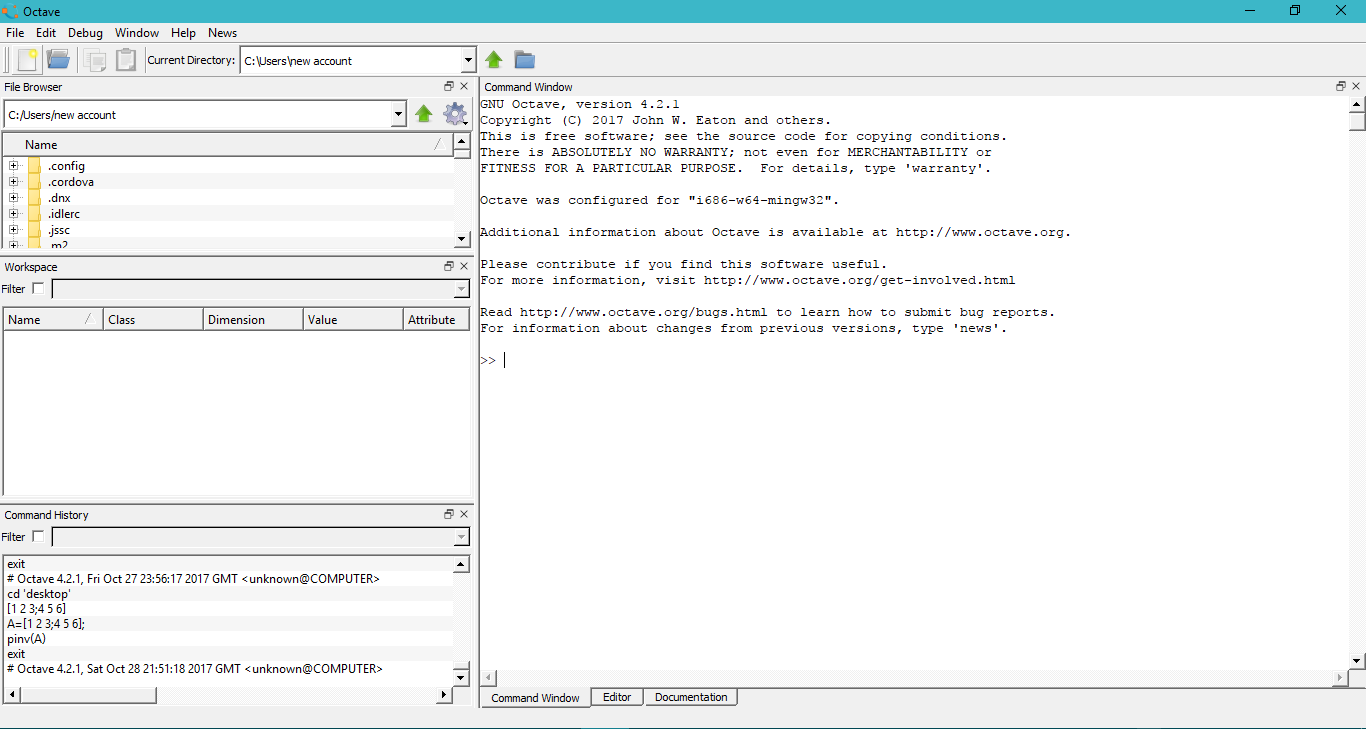The height and width of the screenshot is (729, 1366).
Task: Undock the Command Window panel
Action: pyautogui.click(x=1339, y=86)
